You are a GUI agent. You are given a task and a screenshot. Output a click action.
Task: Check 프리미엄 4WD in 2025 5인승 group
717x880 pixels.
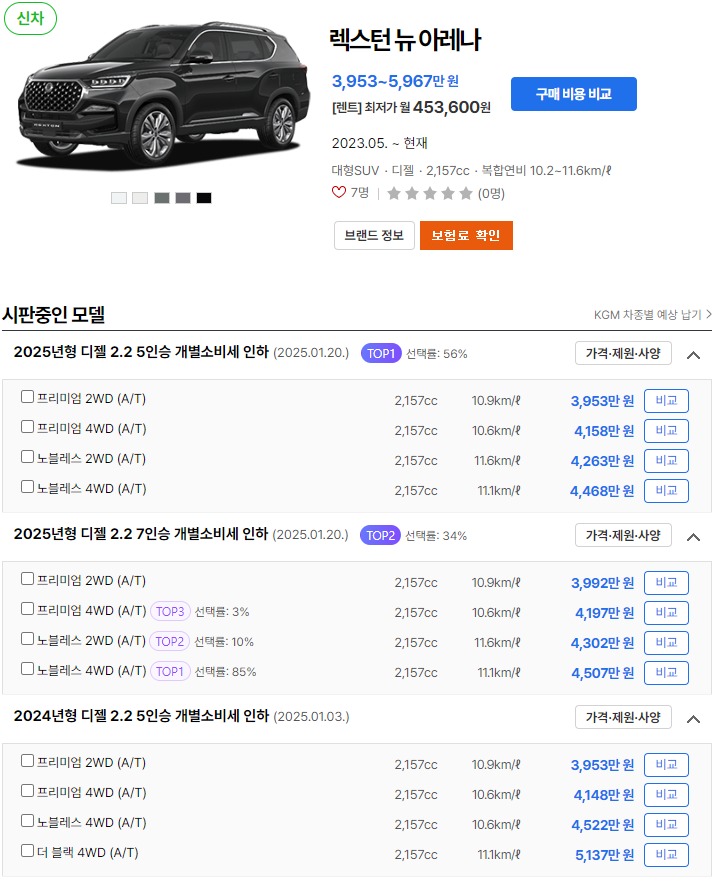click(27, 427)
